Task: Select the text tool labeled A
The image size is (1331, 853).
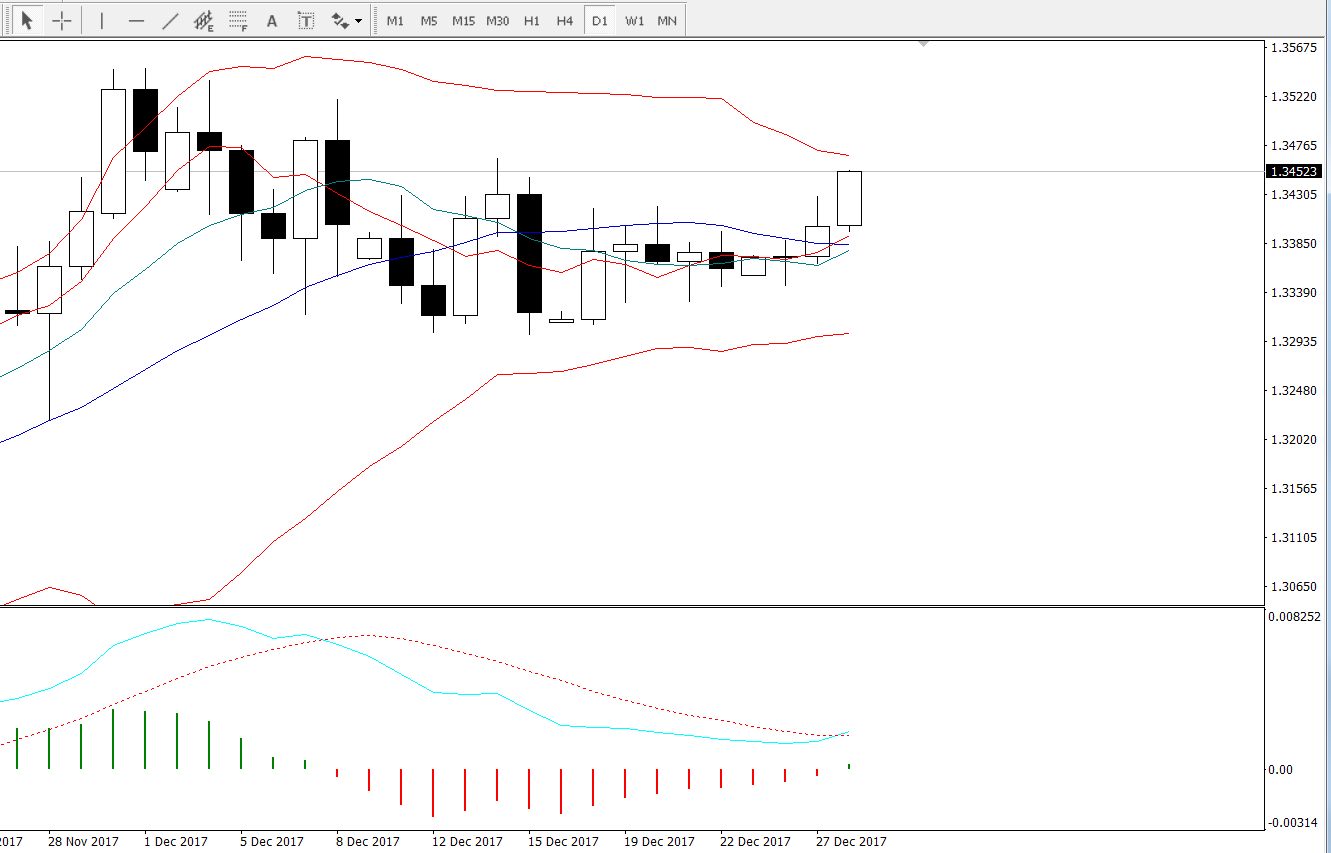Action: pos(272,20)
